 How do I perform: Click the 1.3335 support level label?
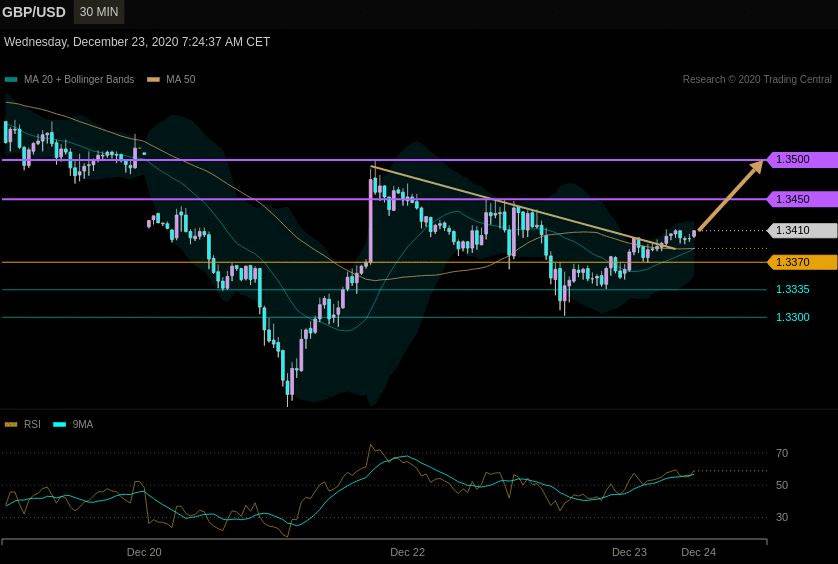(793, 289)
